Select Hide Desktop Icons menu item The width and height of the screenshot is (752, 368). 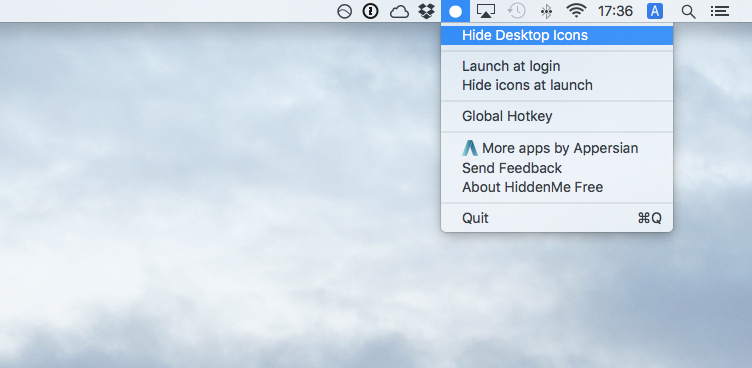[x=557, y=35]
